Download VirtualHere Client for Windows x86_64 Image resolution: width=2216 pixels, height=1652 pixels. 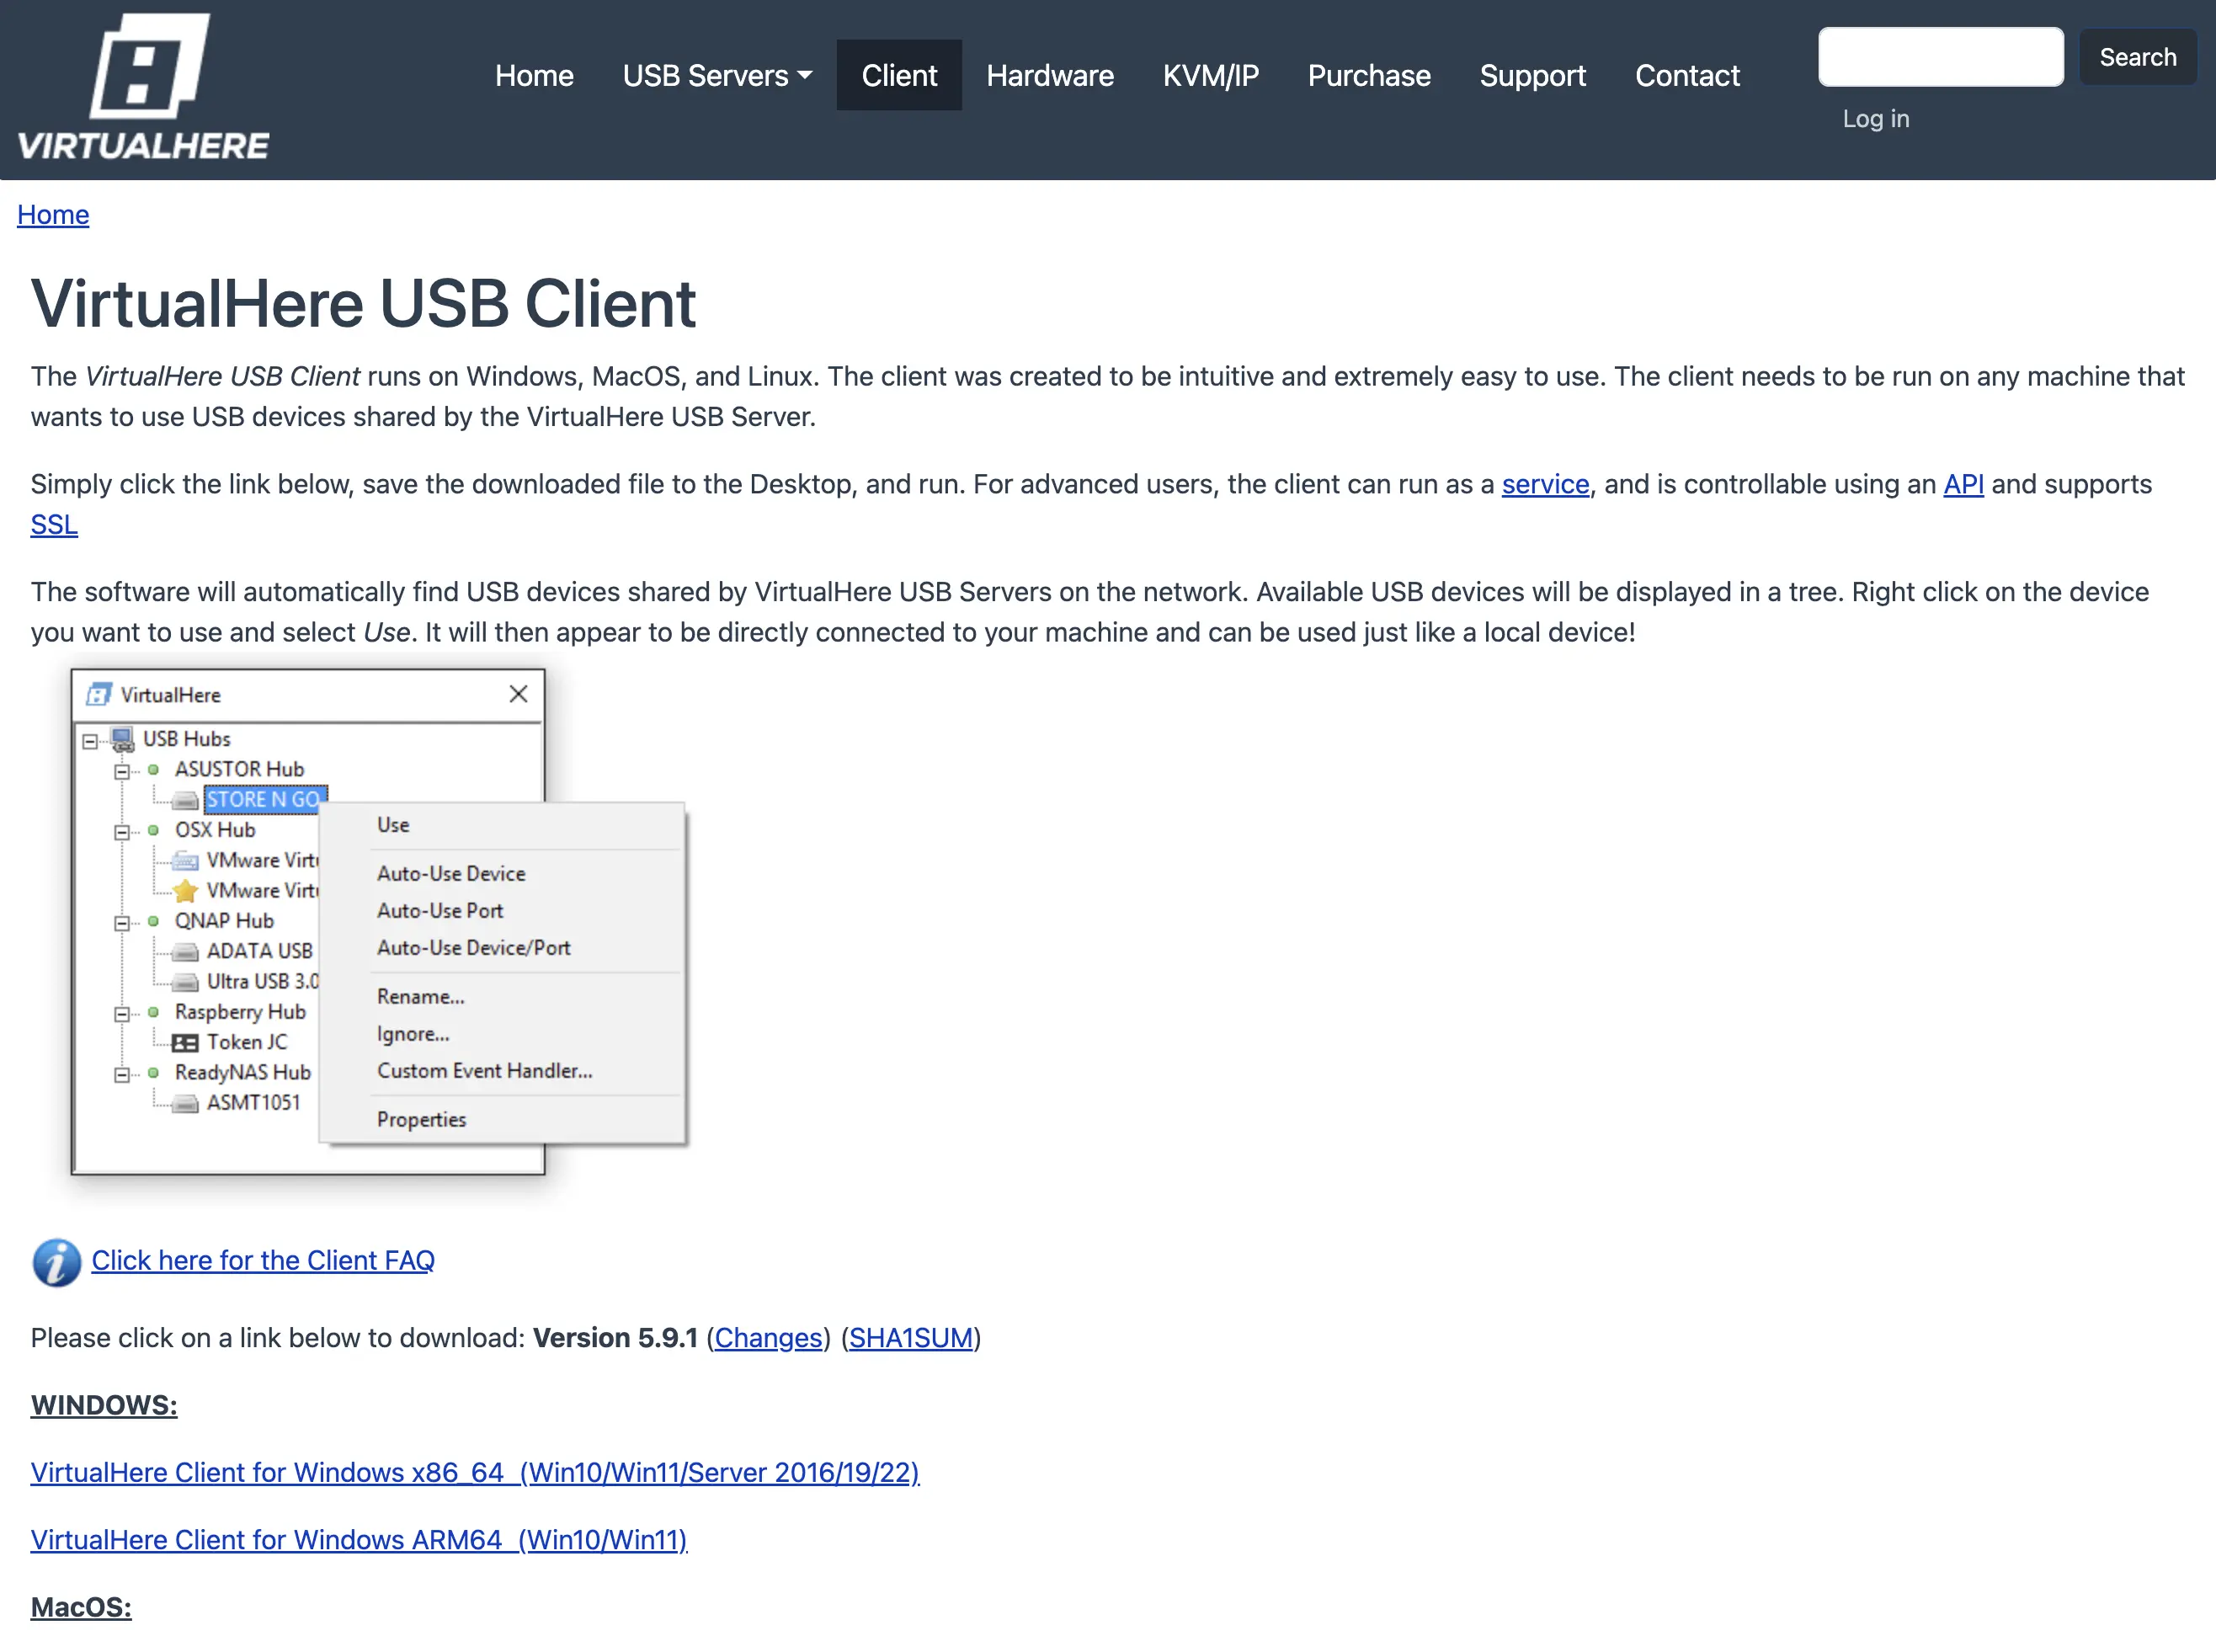[475, 1473]
